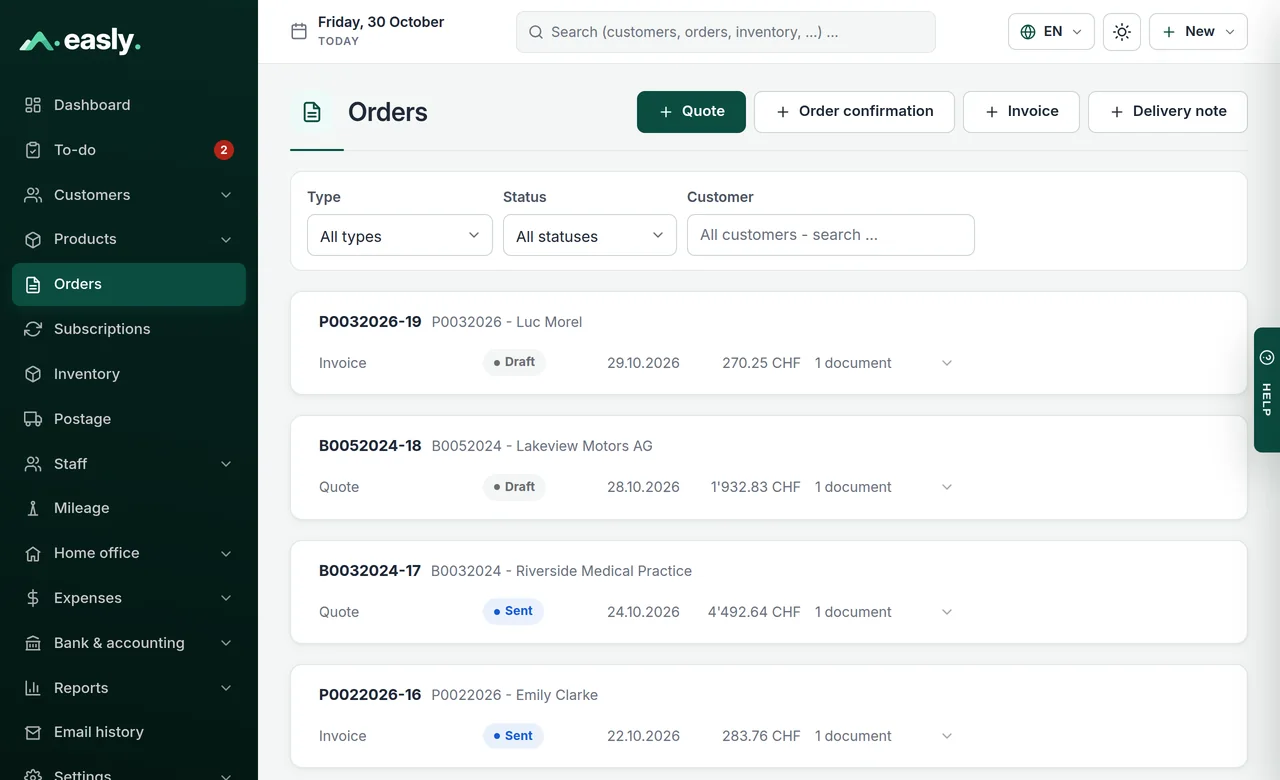The image size is (1280, 780).
Task: Click the Expenses dollar icon
Action: click(x=33, y=598)
